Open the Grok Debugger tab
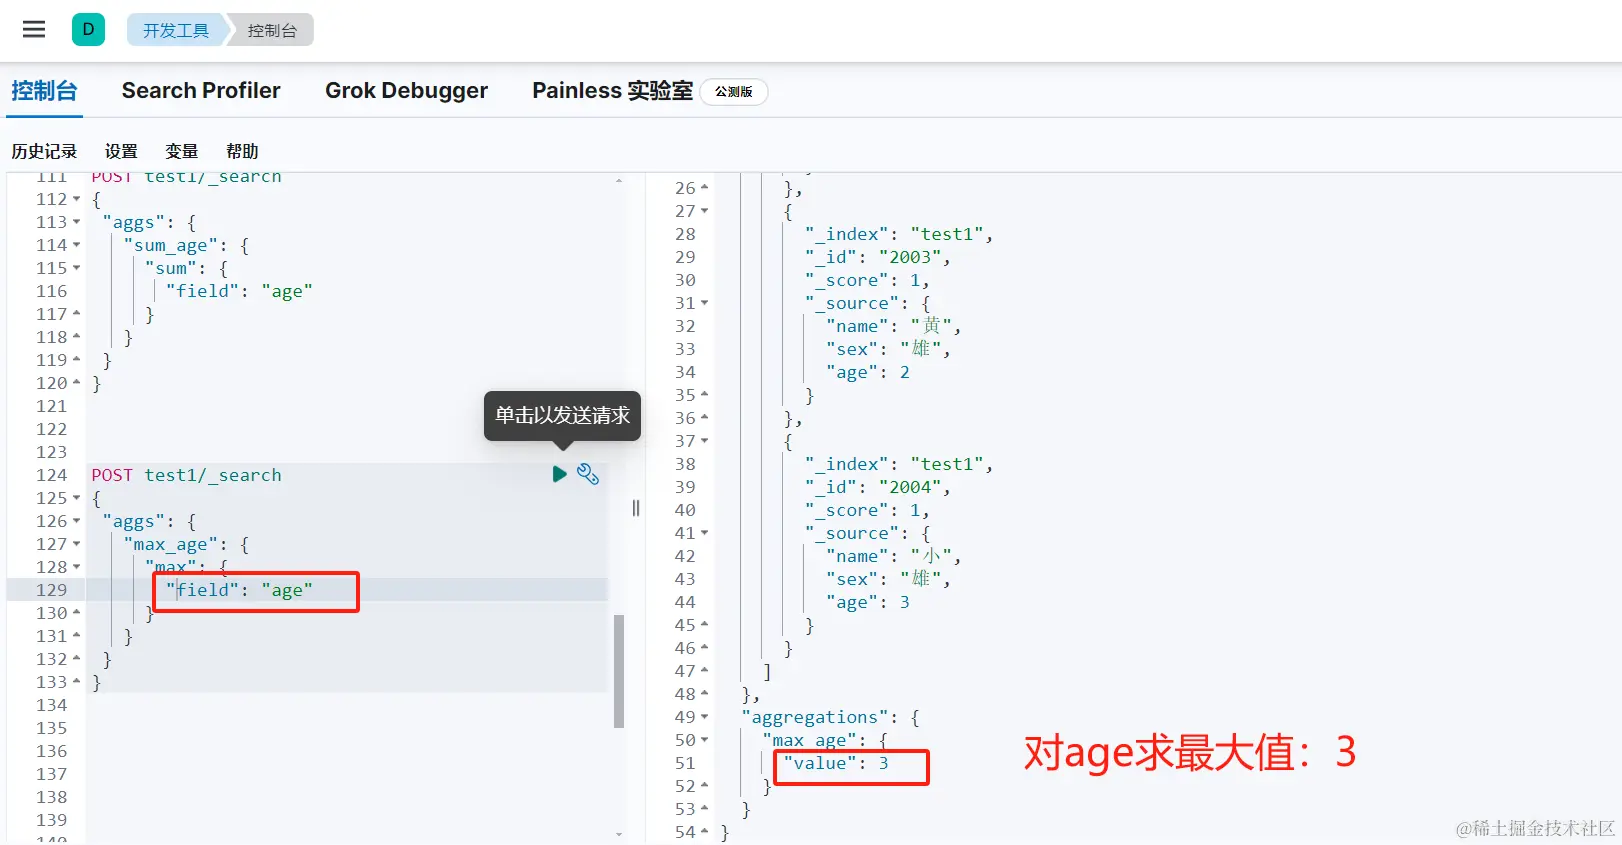Viewport: 1622px width, 845px height. click(406, 91)
